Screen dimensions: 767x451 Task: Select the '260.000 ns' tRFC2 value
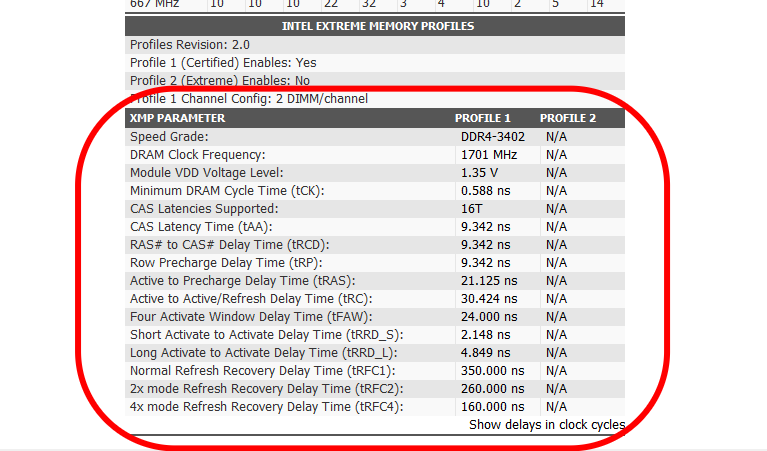pos(492,389)
